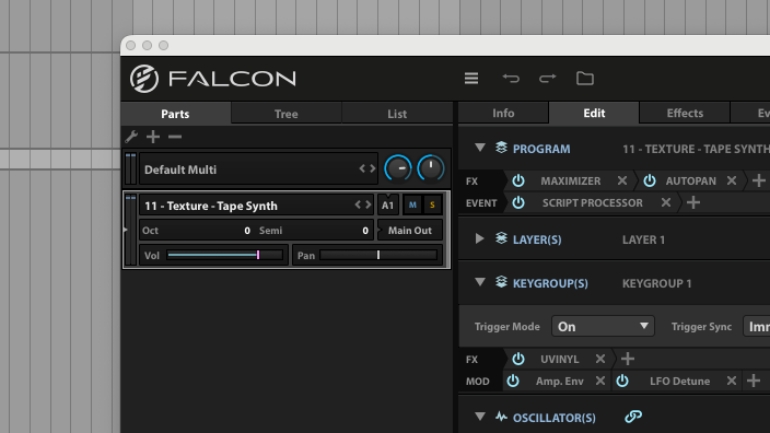Add a keygroup modulator with plus icon
Image resolution: width=770 pixels, height=433 pixels.
coord(754,380)
